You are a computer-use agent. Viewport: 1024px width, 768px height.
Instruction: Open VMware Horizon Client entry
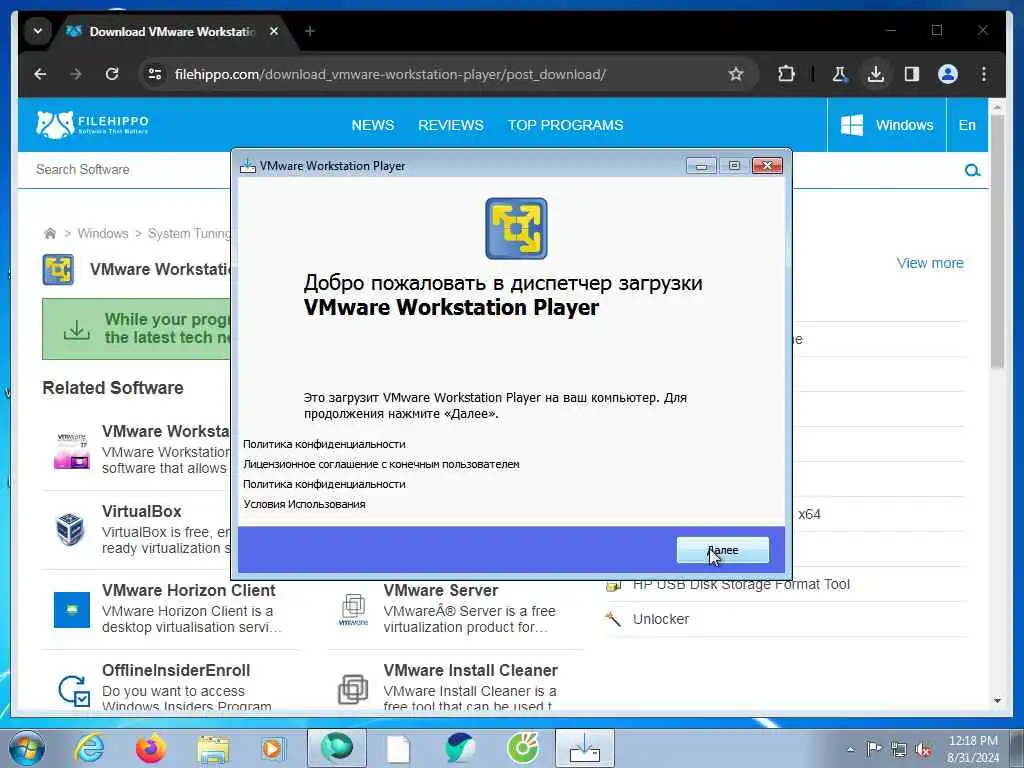189,590
